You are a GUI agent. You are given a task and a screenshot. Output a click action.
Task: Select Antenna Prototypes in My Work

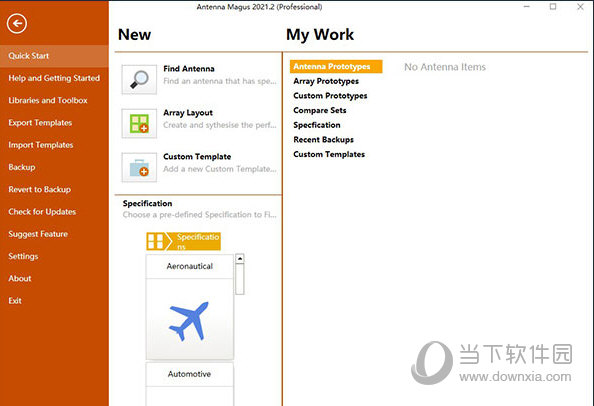click(x=336, y=66)
